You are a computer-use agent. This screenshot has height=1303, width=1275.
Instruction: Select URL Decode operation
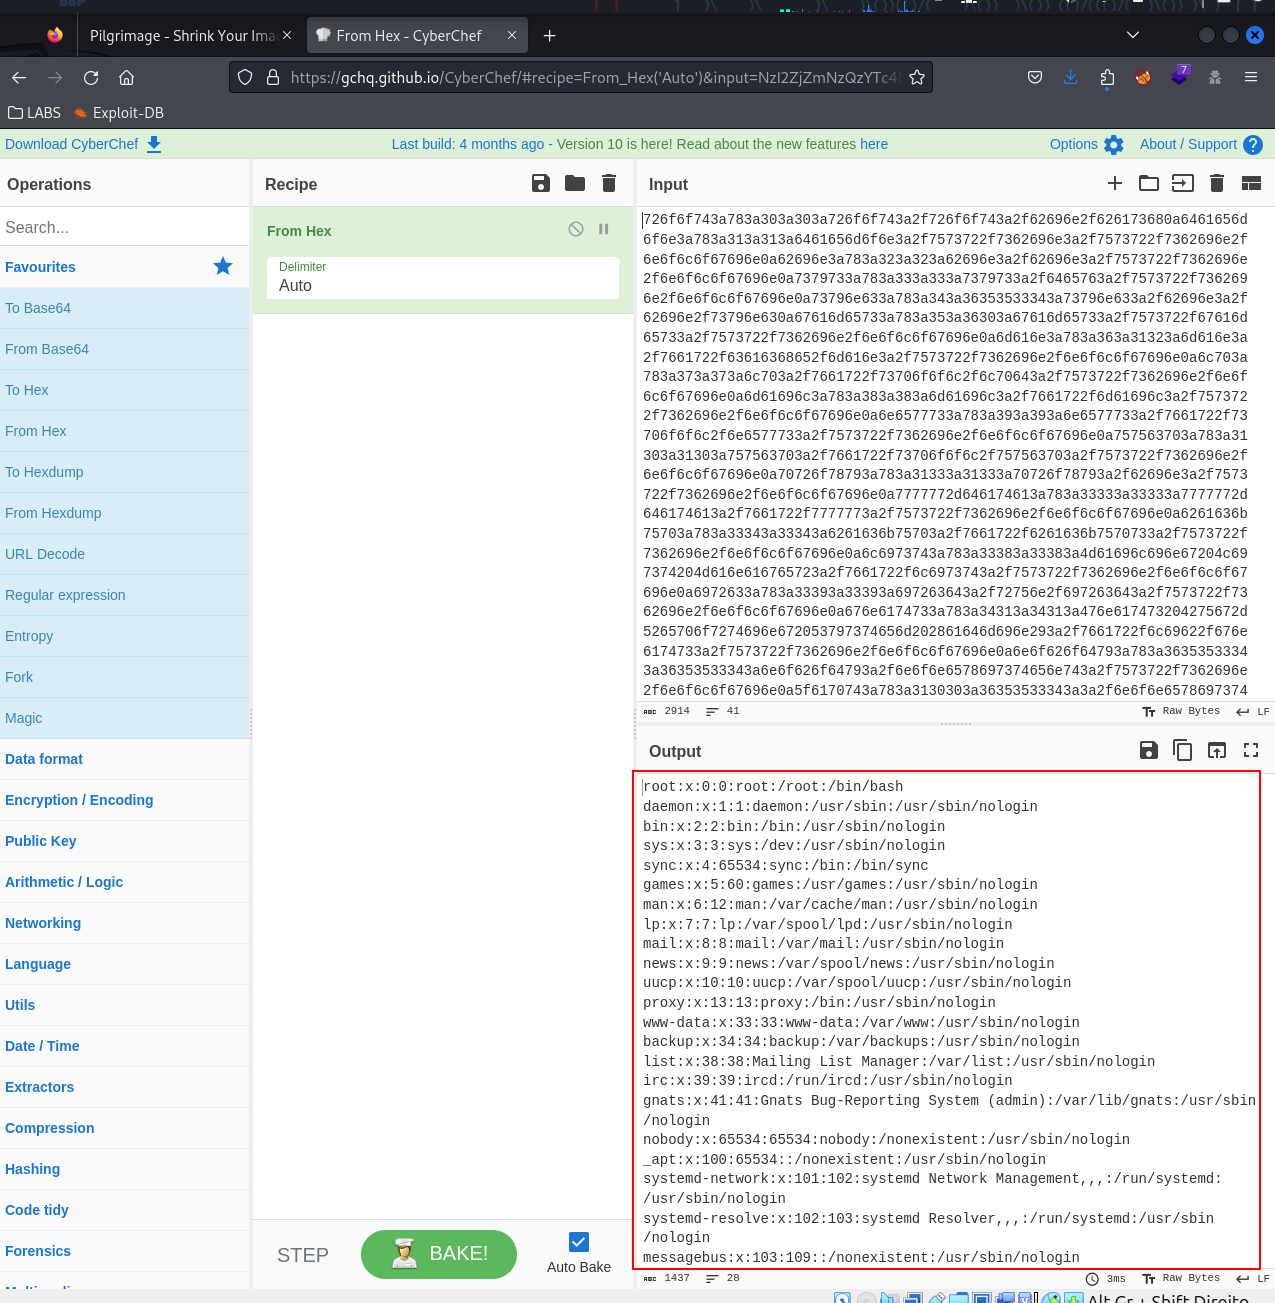tap(124, 554)
